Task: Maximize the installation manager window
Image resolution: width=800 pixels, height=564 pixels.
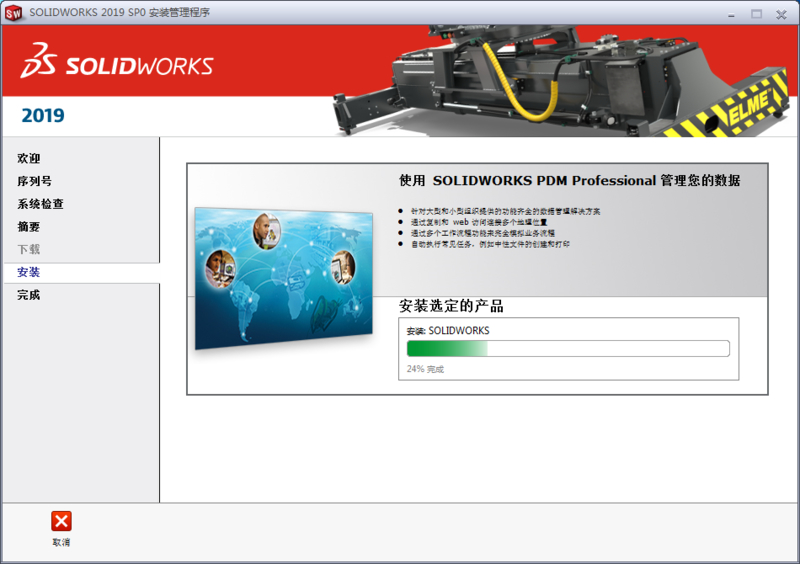Action: tap(756, 14)
